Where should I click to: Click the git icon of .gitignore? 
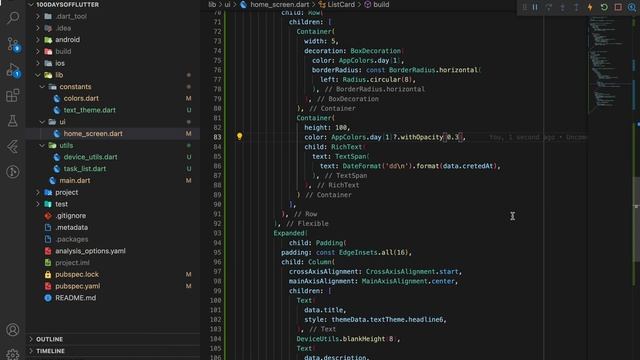pyautogui.click(x=48, y=216)
